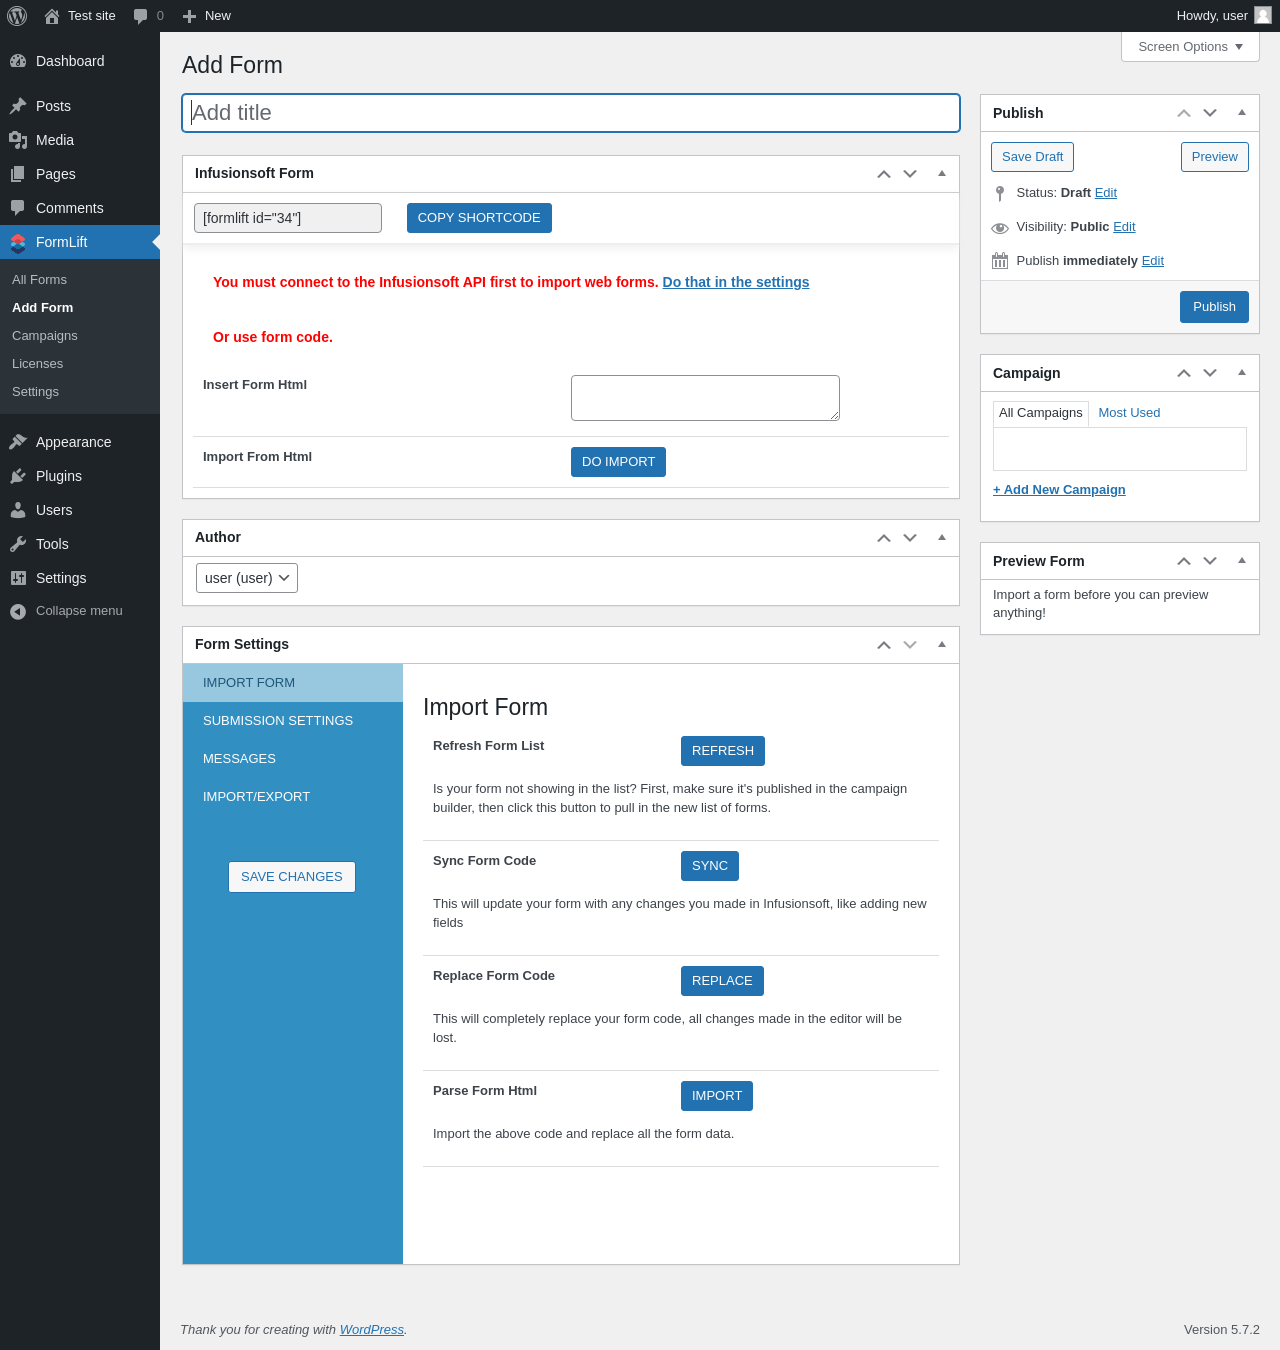
Task: Select the All Campaigns tab
Action: 1041,414
